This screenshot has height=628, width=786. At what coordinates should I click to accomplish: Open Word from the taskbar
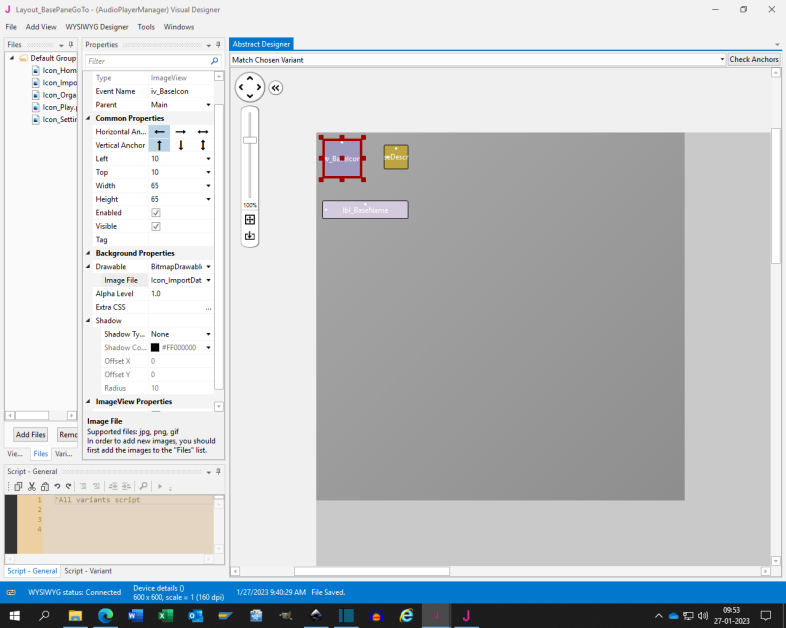coord(135,615)
